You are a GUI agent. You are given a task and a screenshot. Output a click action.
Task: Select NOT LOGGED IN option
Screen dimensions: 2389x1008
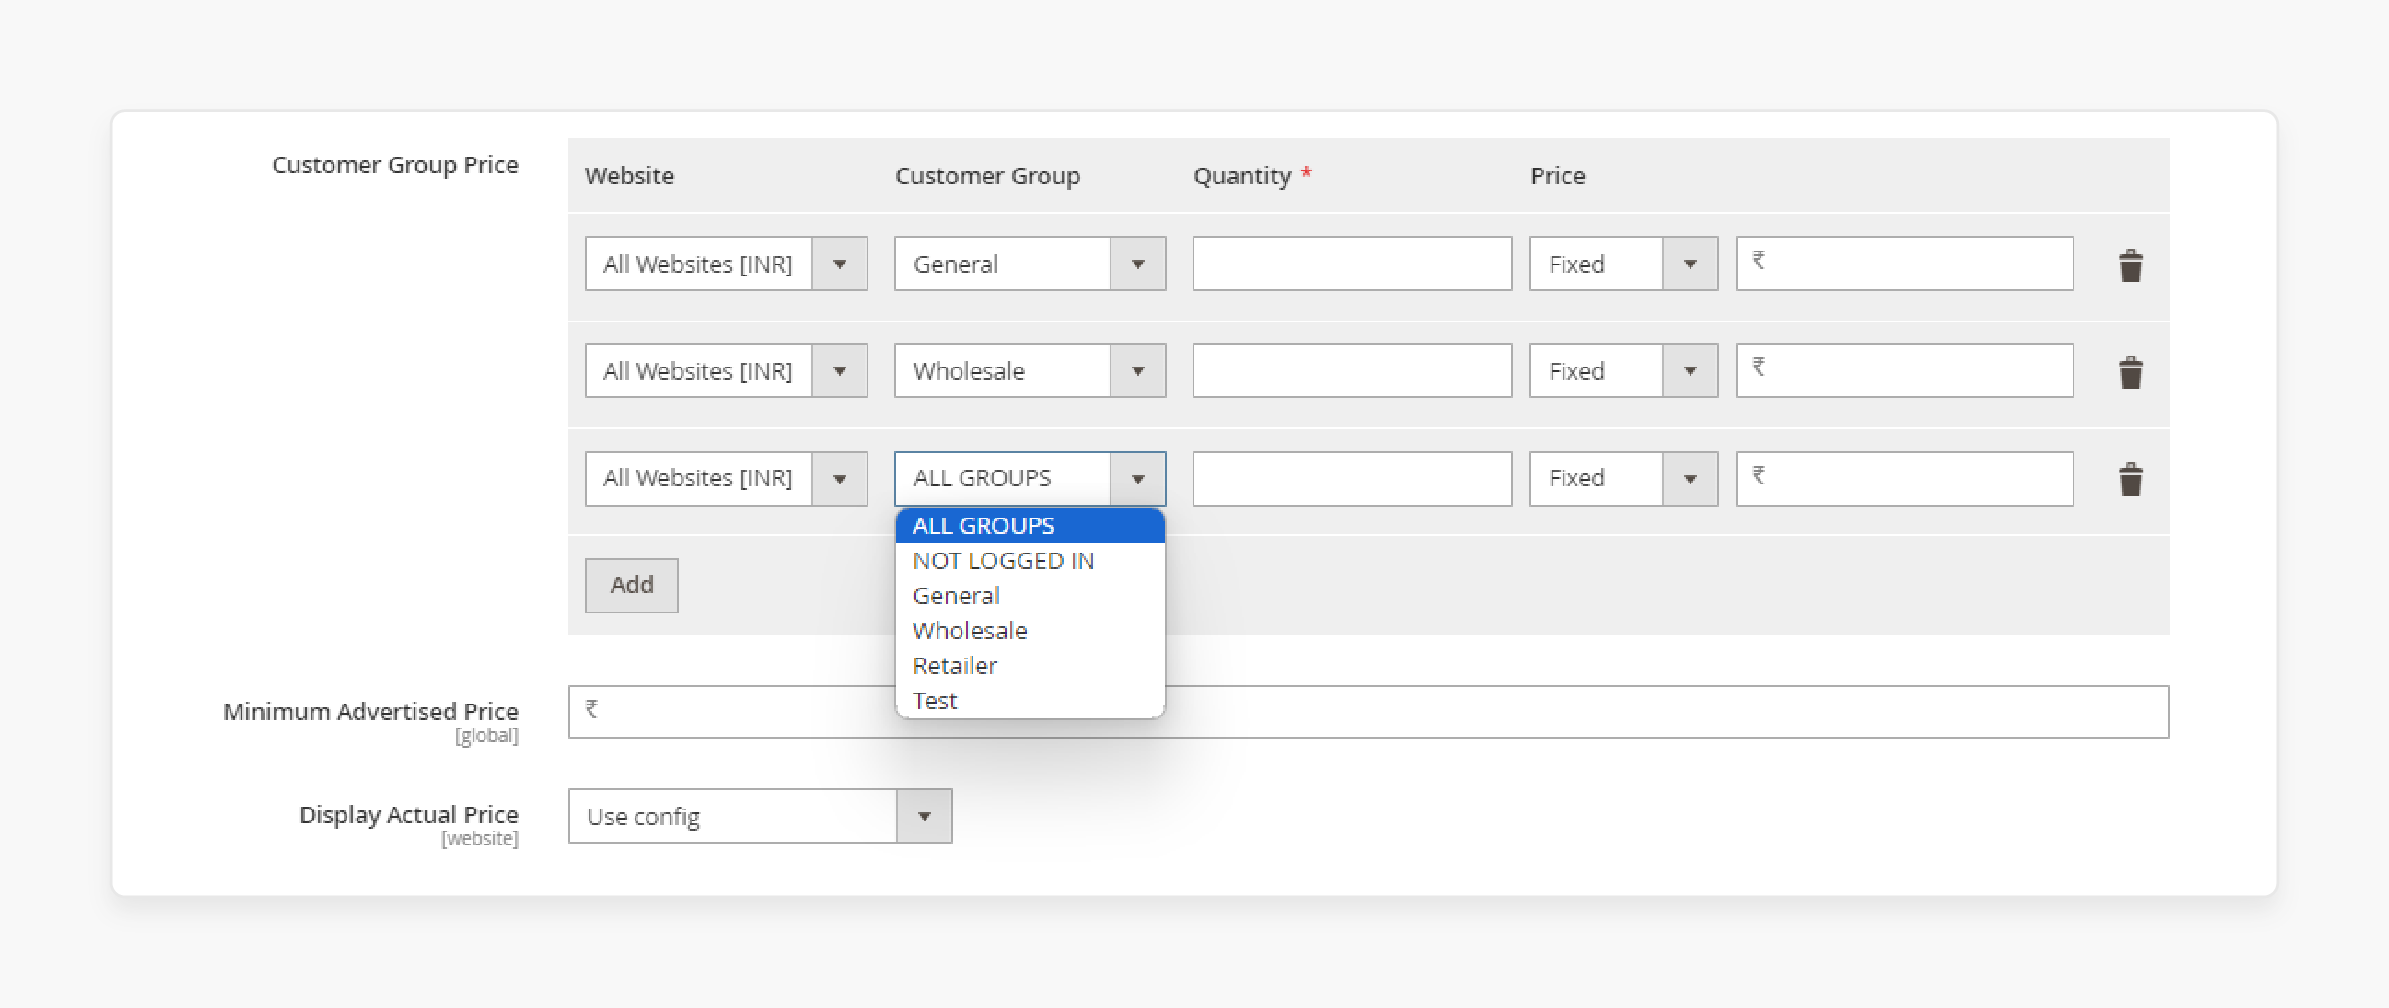coord(1030,561)
